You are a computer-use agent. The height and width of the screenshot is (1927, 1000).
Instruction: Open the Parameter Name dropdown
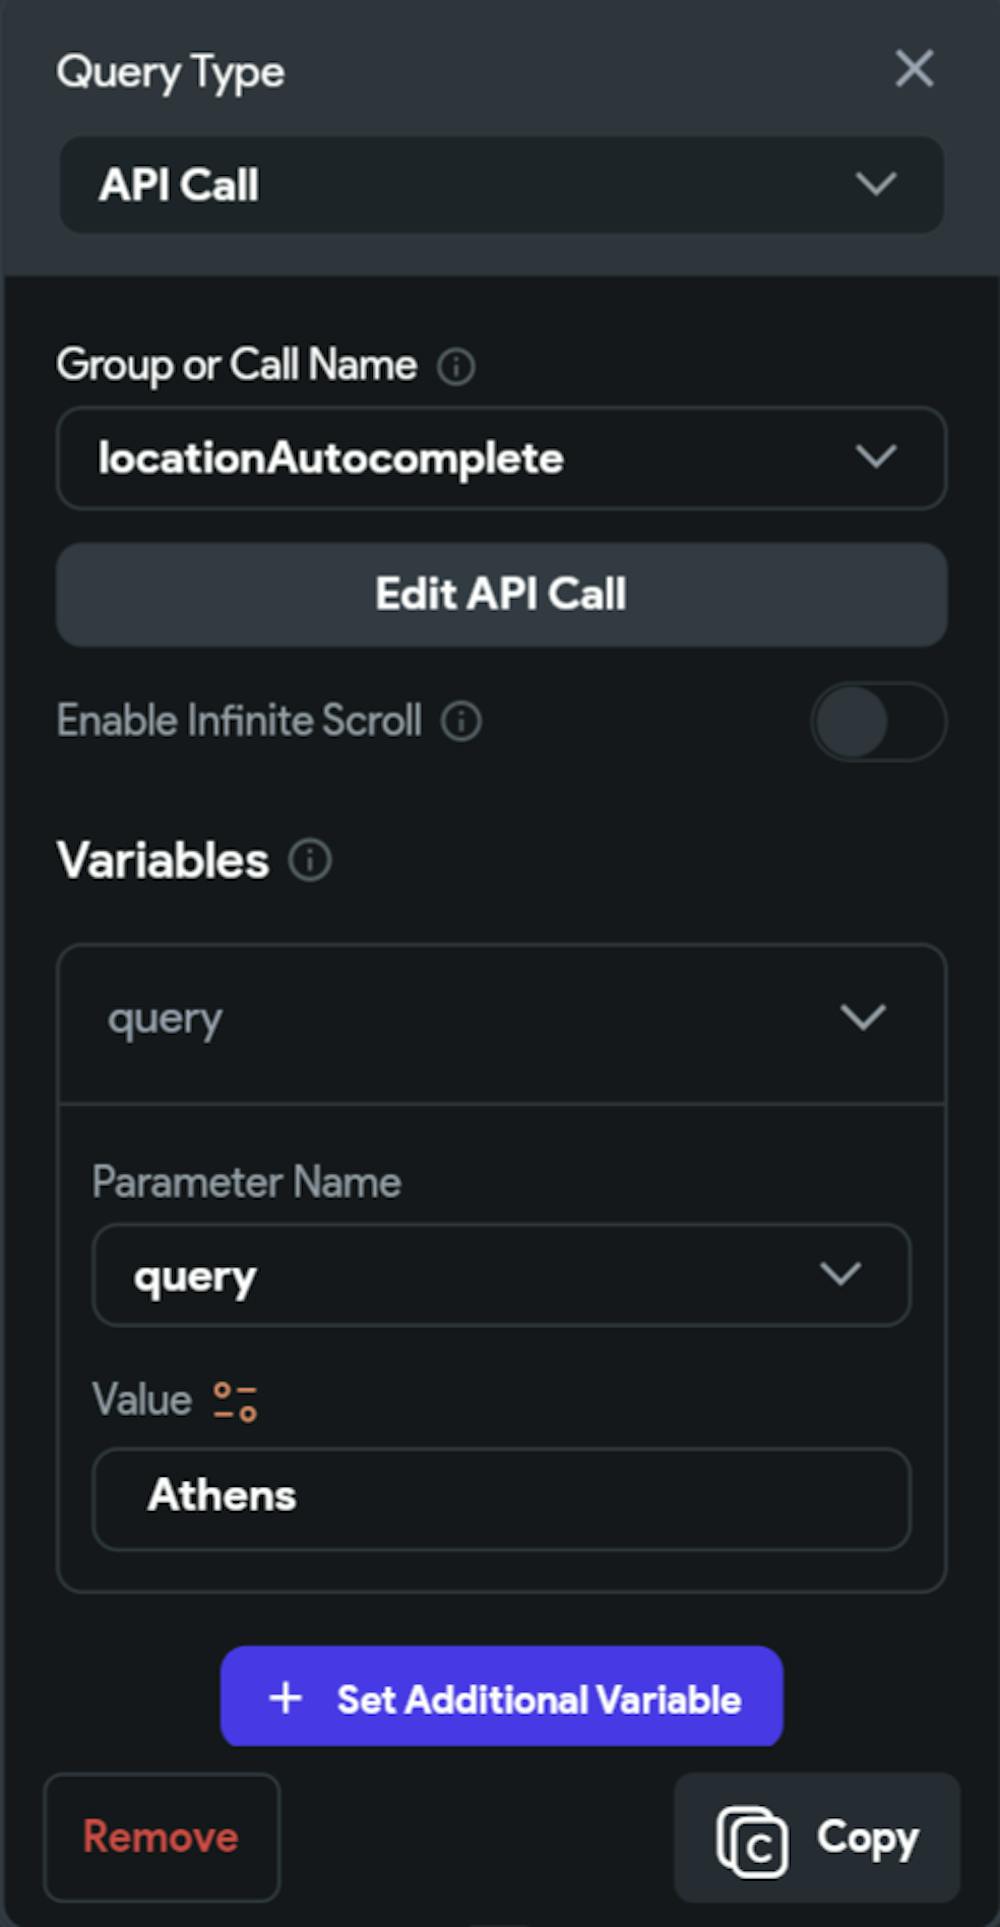tap(501, 1275)
